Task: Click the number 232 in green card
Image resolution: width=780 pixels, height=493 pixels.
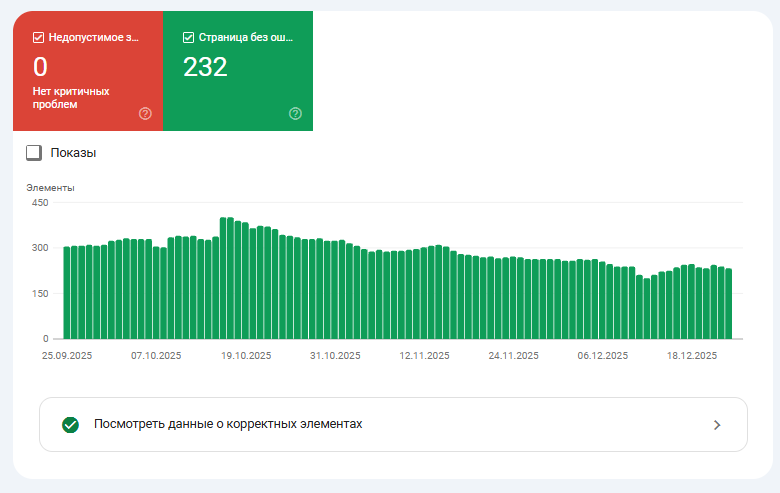Action: tap(205, 67)
